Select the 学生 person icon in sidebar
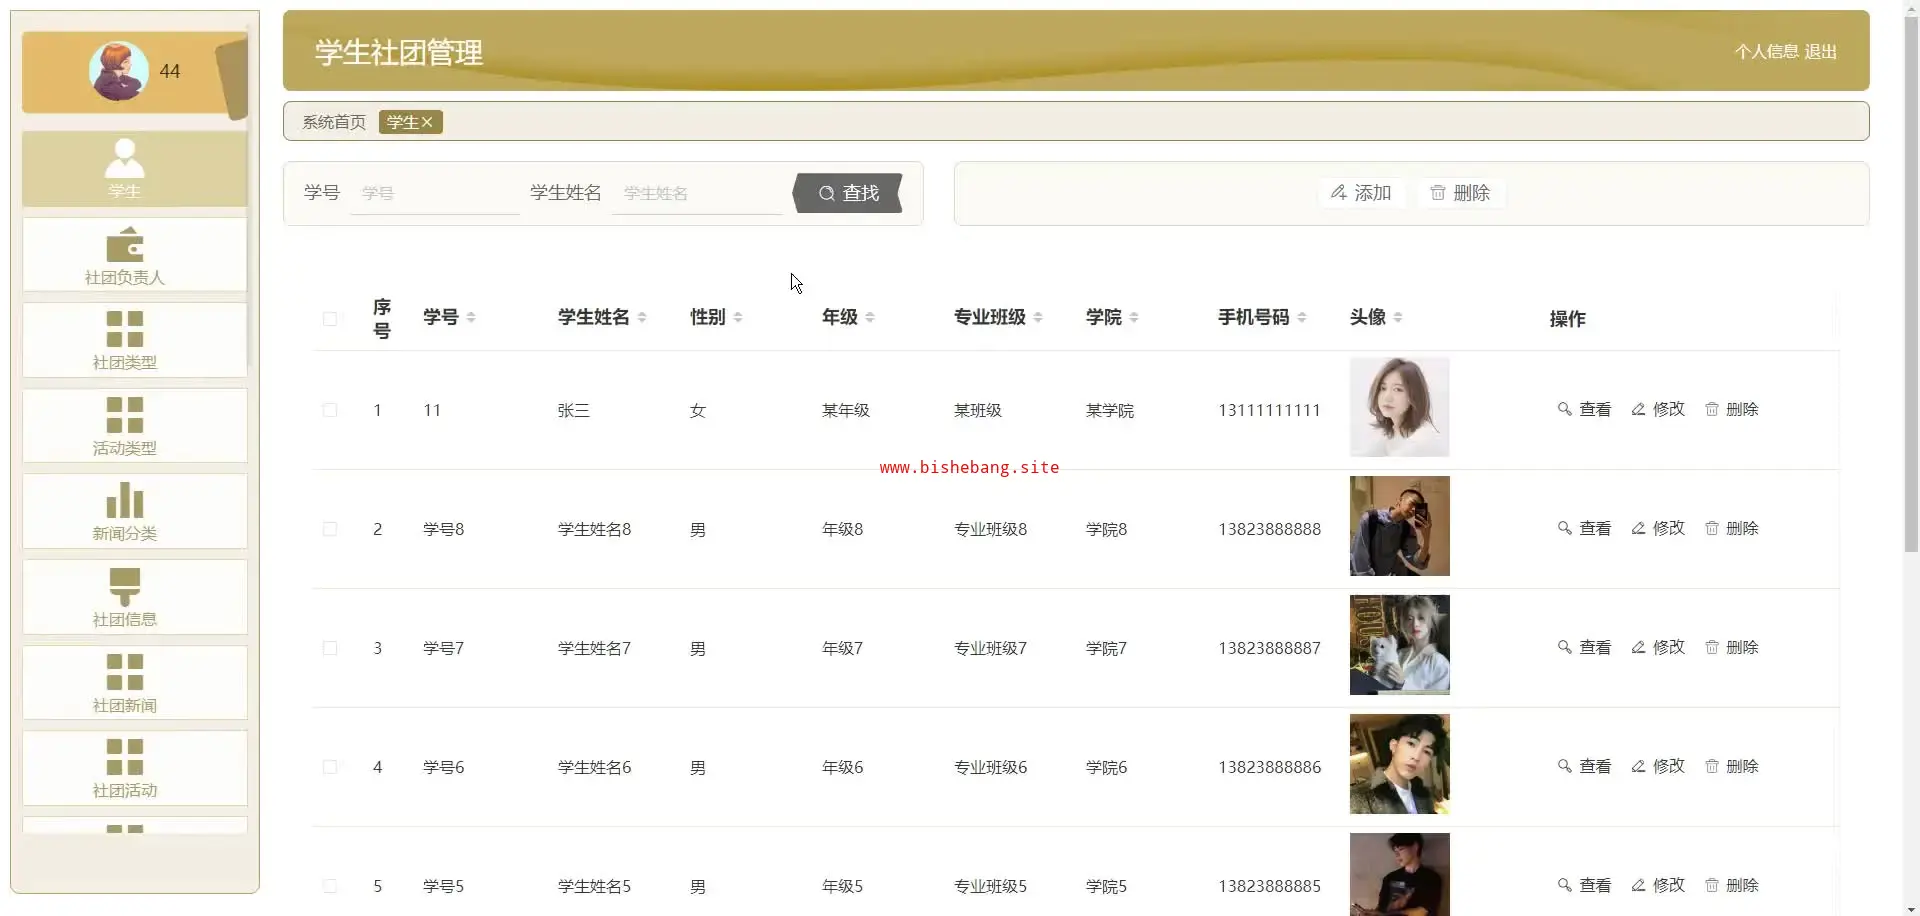 [125, 158]
